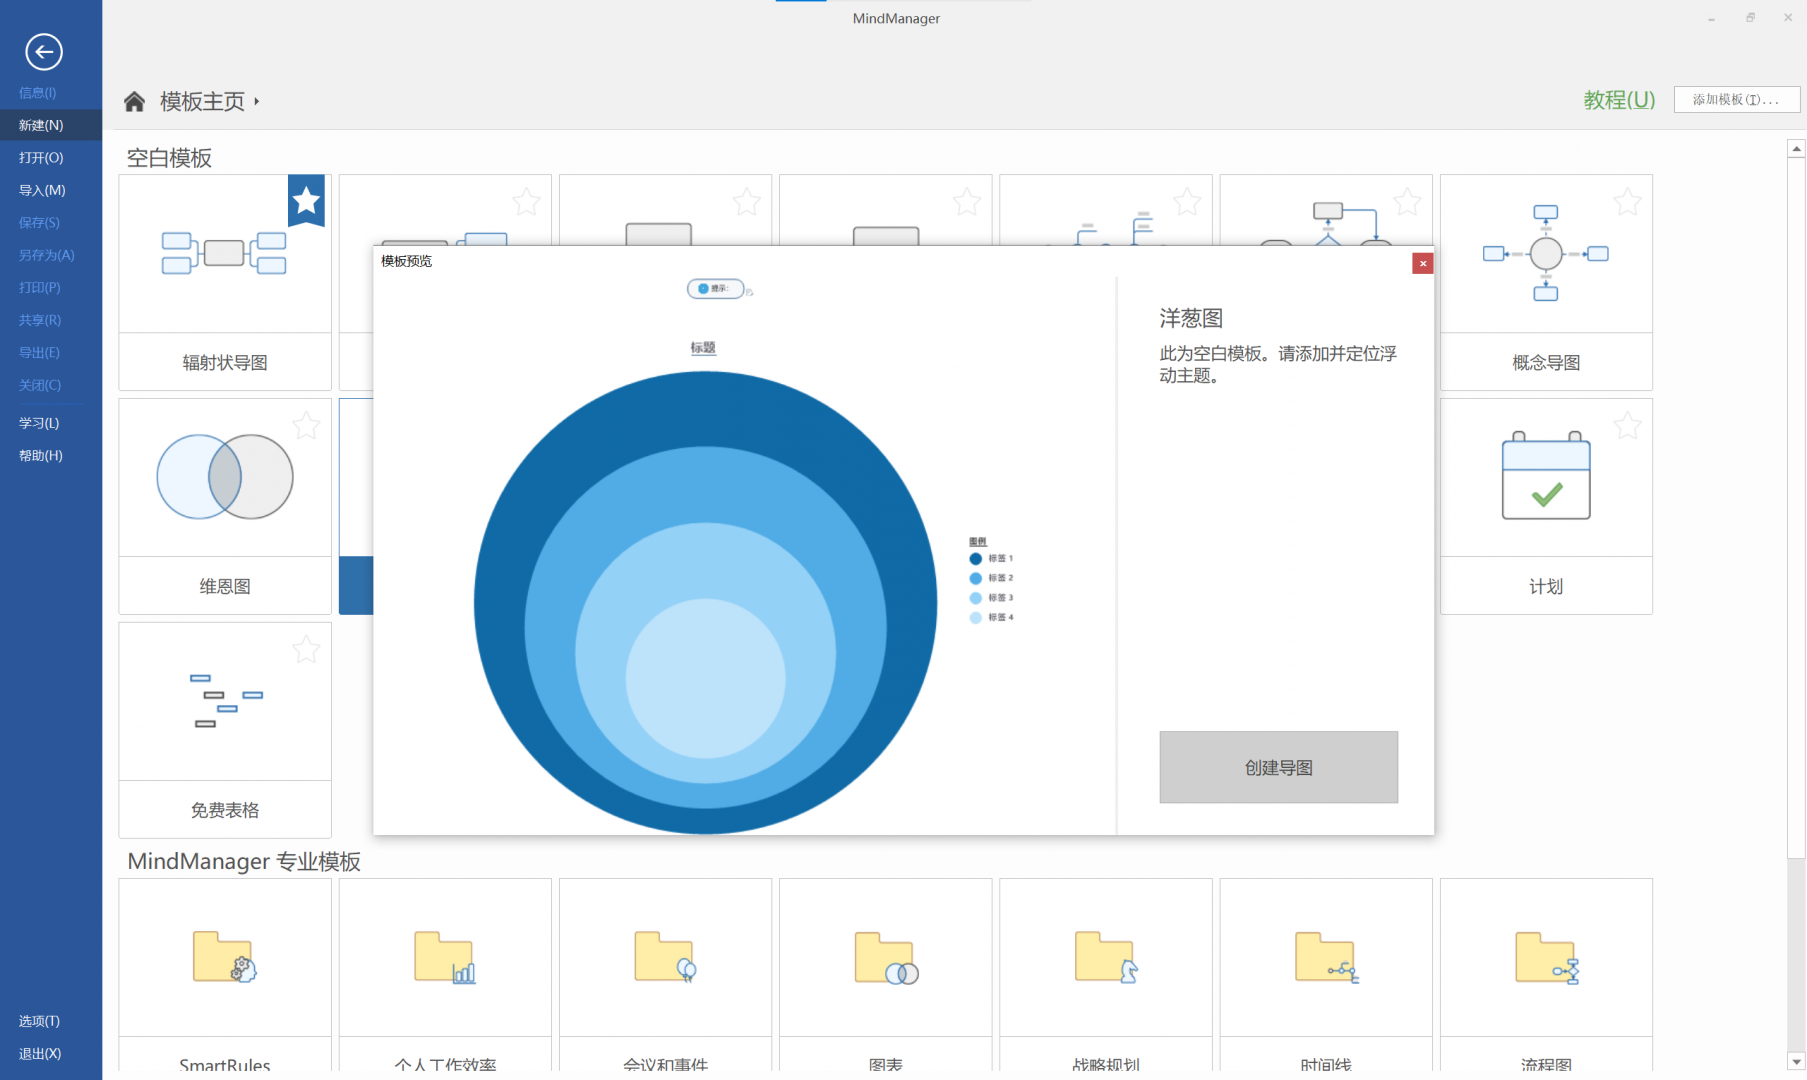Click the 标签 1 dark blue legend dot
The width and height of the screenshot is (1807, 1080).
tap(975, 559)
